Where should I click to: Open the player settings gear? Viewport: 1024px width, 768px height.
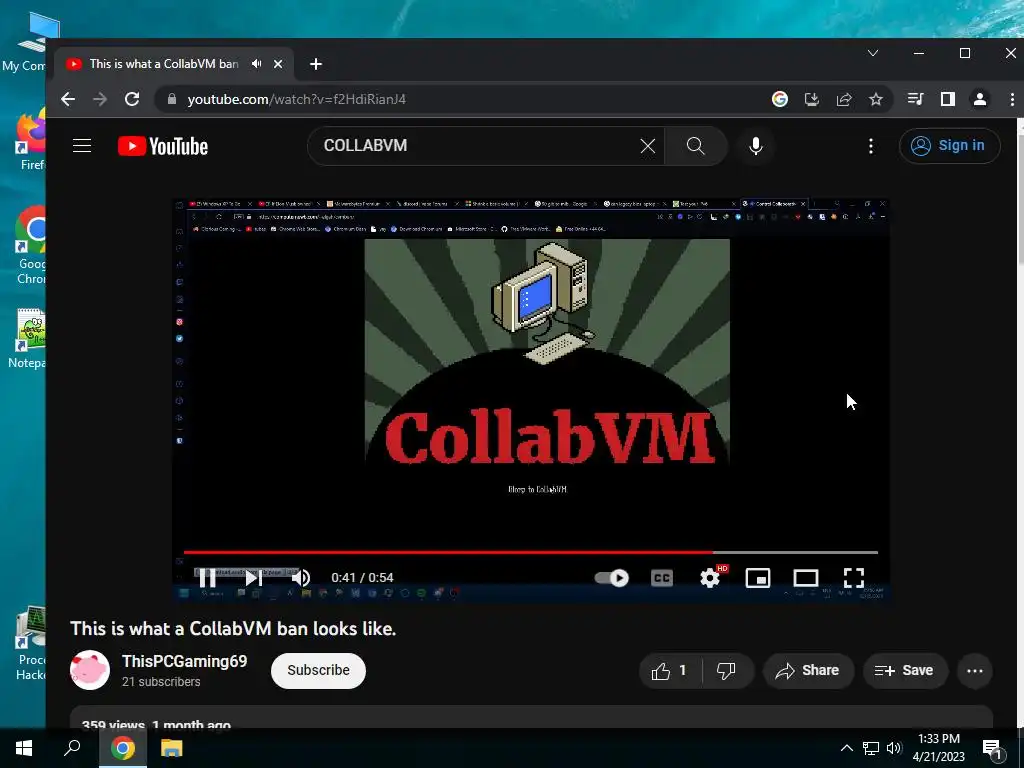click(710, 577)
